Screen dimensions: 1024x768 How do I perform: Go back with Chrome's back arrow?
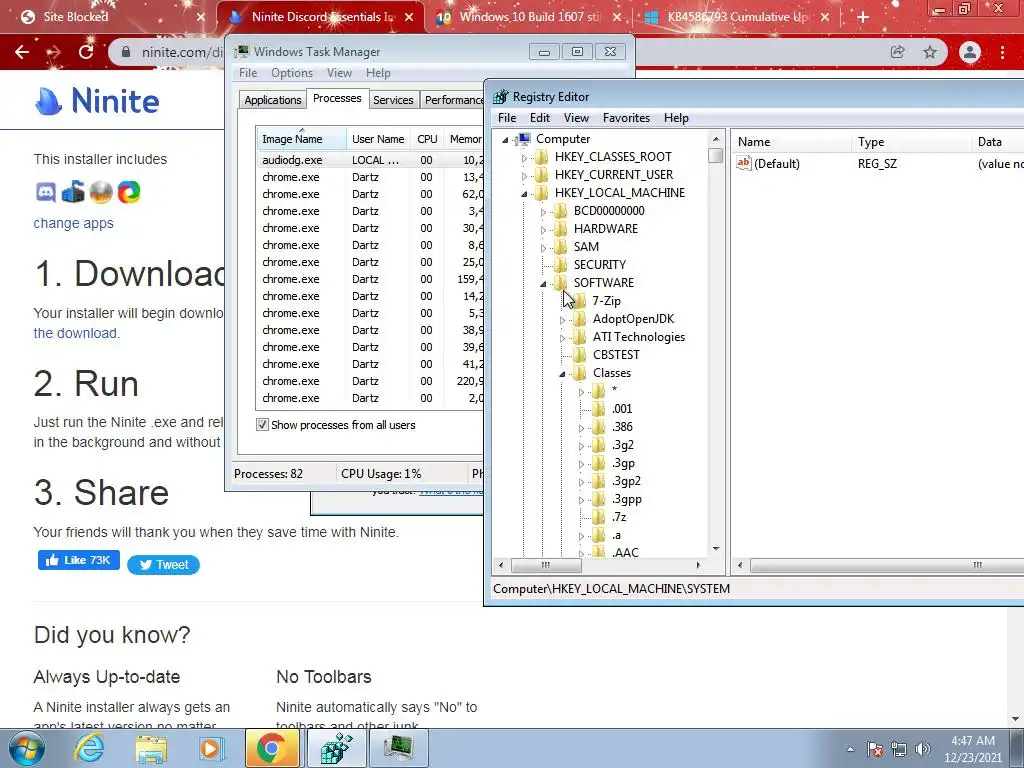22,52
